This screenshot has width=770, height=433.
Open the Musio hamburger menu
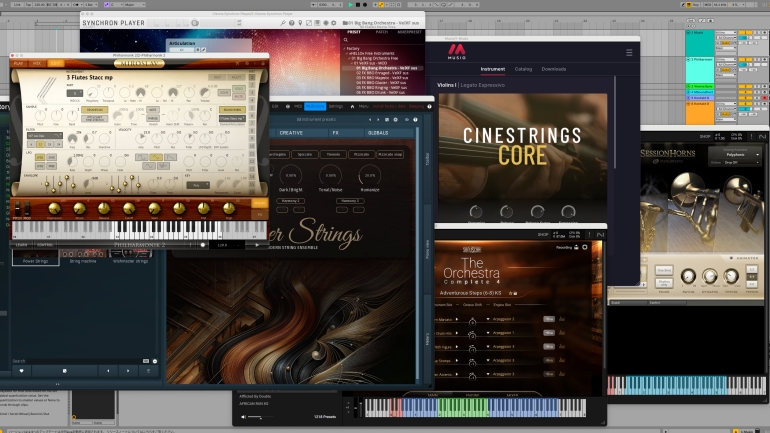click(629, 53)
